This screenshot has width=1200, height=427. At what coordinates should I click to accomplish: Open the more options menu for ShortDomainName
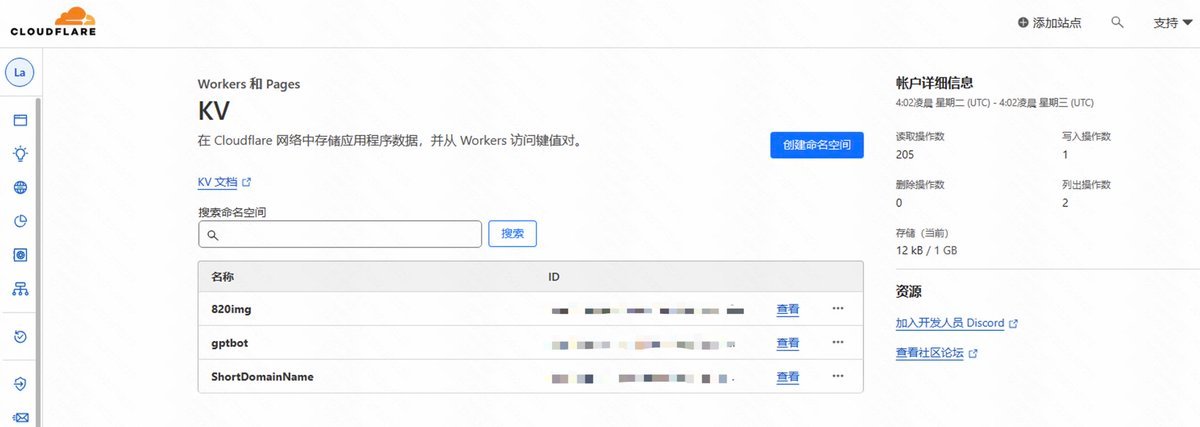(x=838, y=376)
